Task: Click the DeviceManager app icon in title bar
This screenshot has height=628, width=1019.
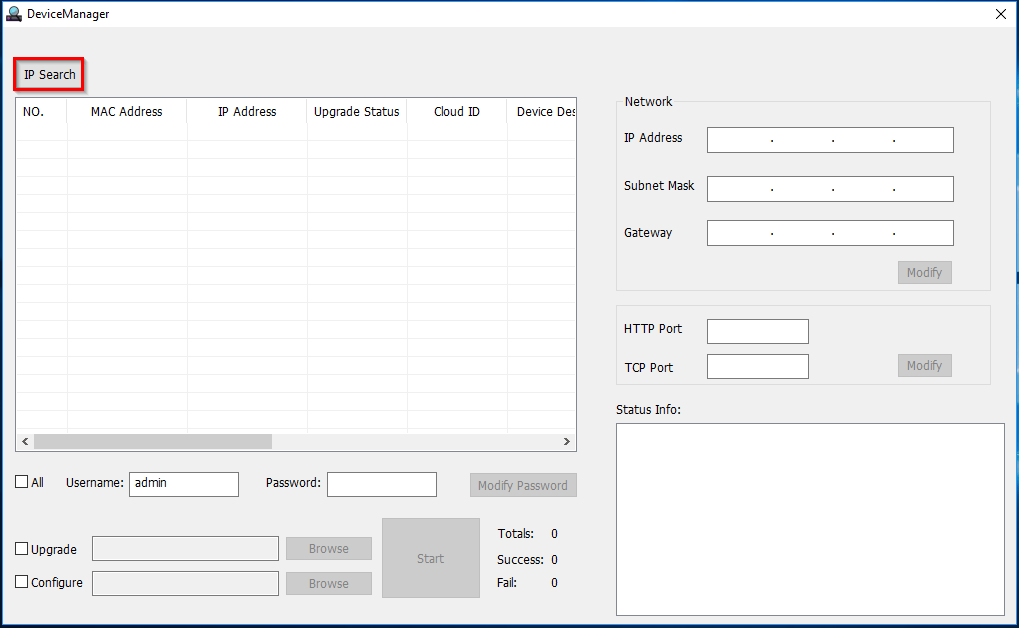Action: coord(14,14)
